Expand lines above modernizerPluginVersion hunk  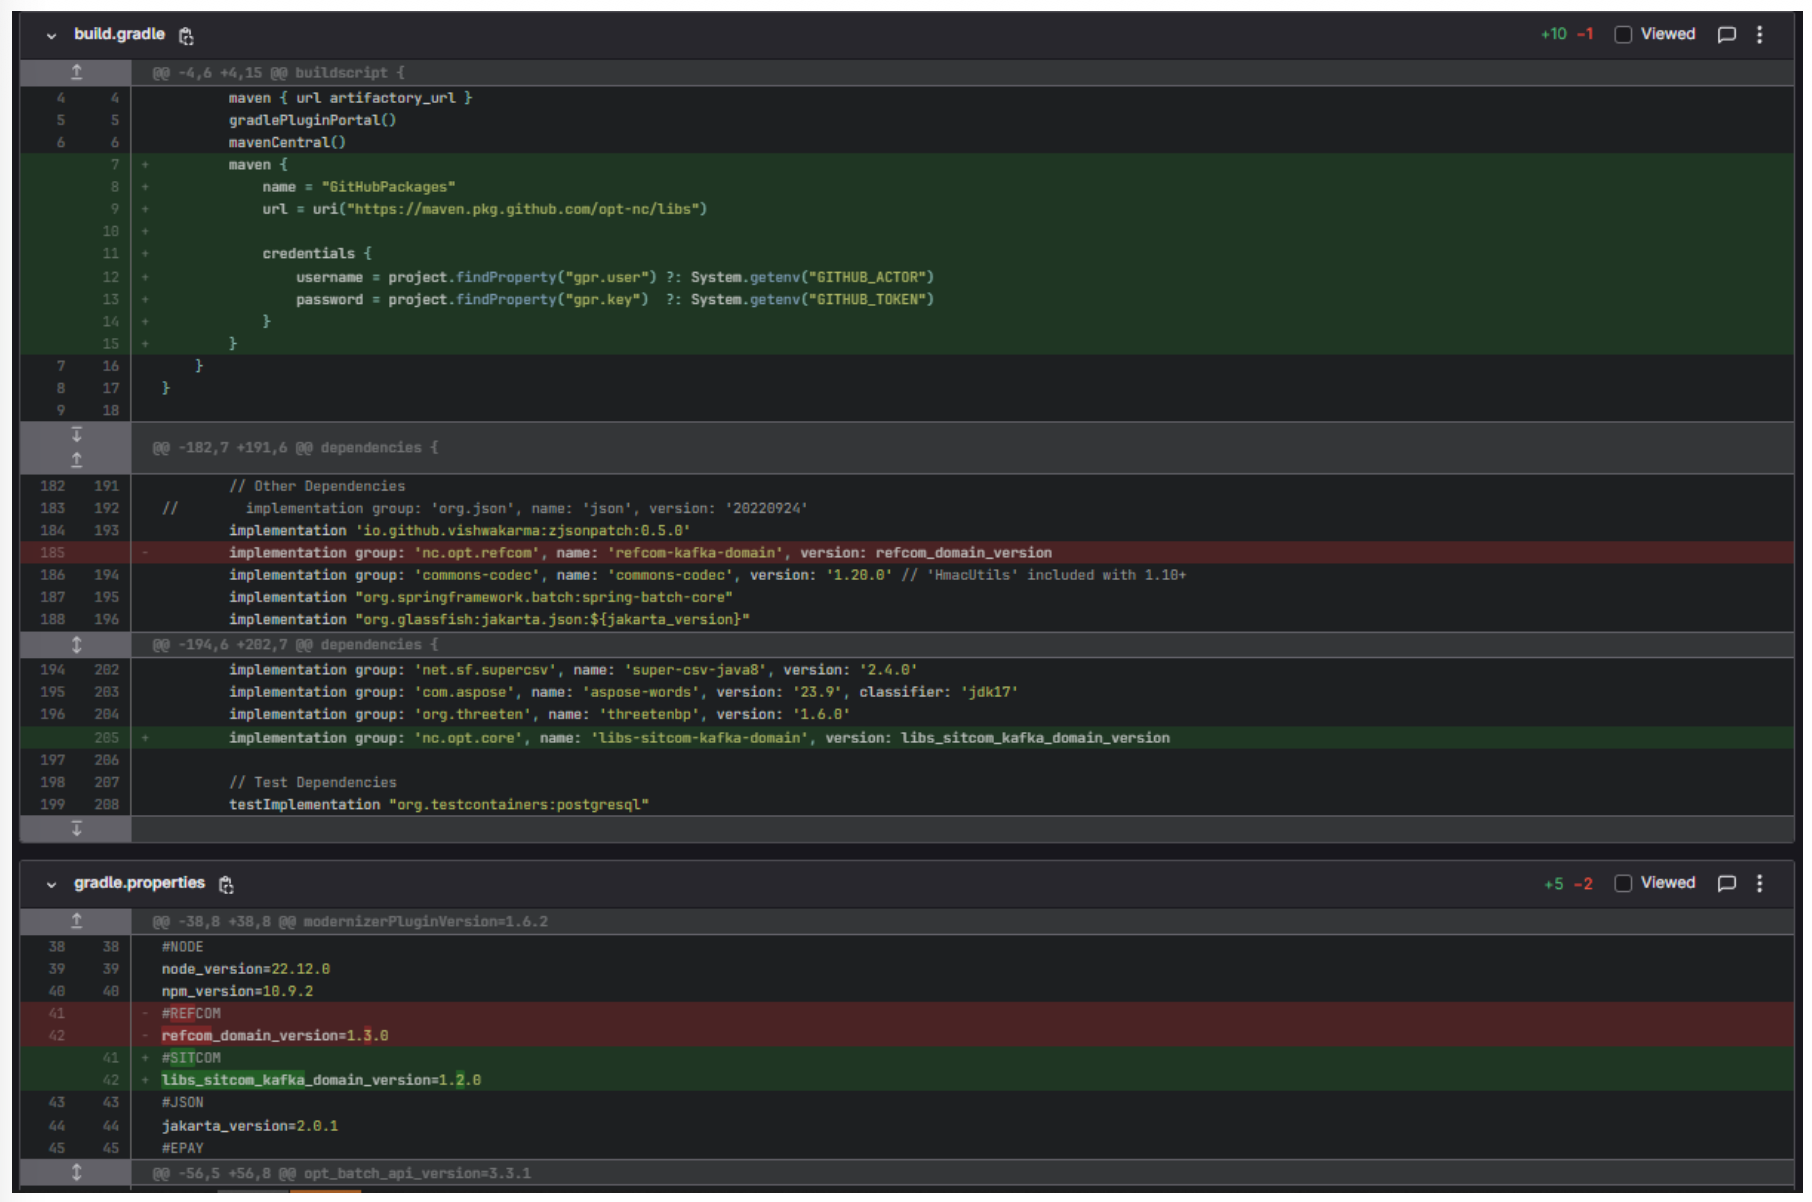click(76, 921)
